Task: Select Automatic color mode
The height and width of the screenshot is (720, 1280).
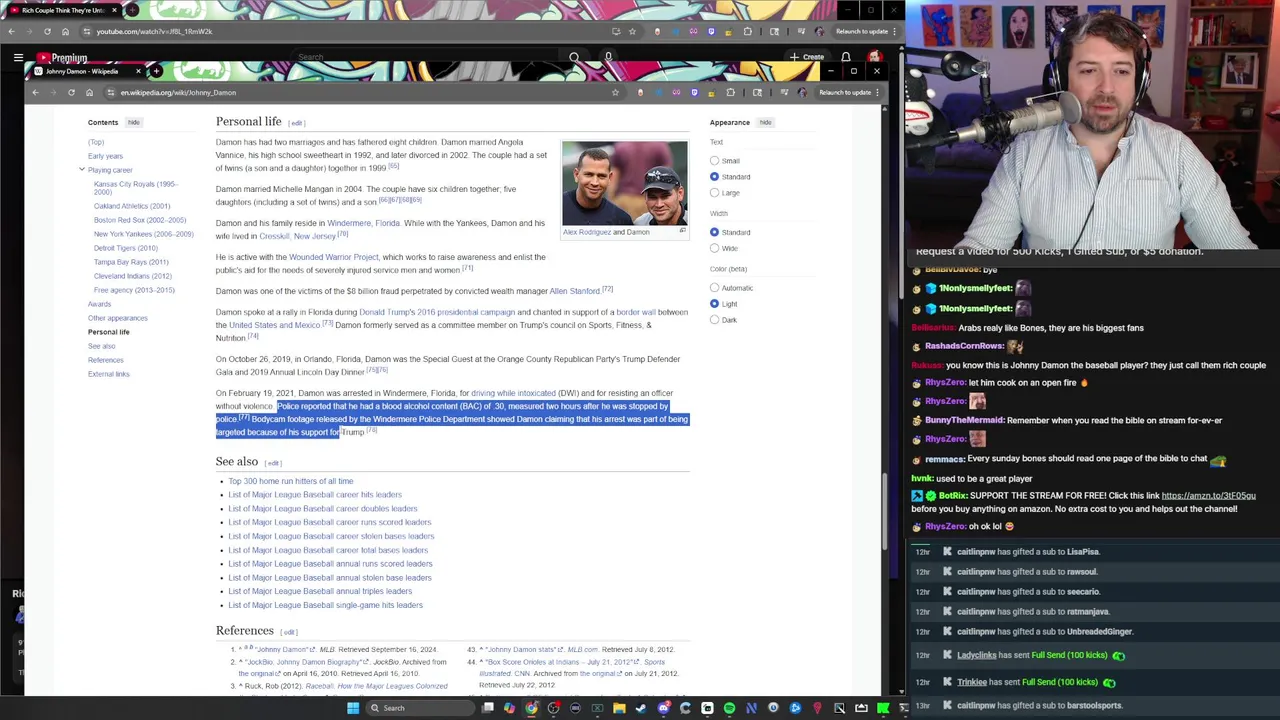Action: tap(714, 288)
